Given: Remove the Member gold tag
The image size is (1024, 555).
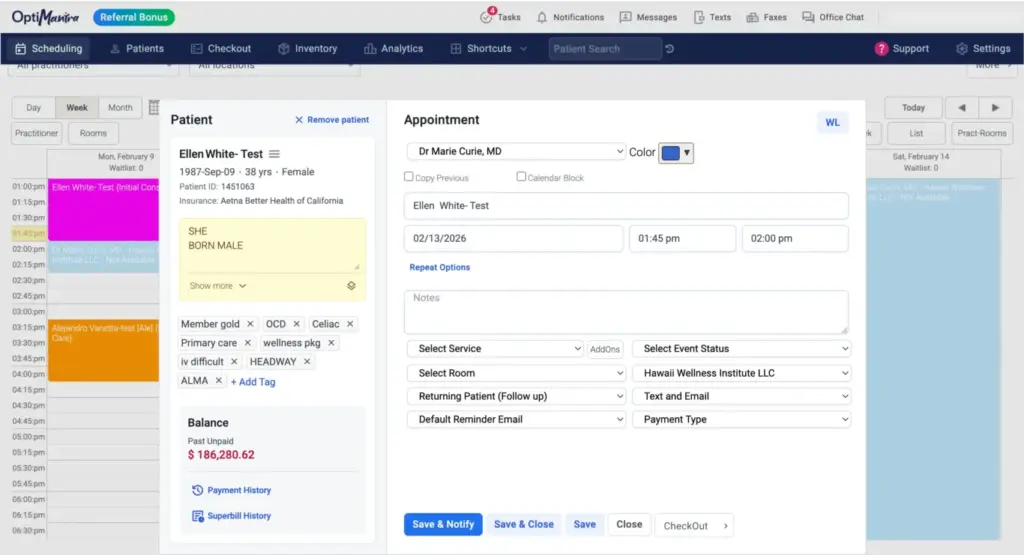Looking at the screenshot, I should coord(250,324).
